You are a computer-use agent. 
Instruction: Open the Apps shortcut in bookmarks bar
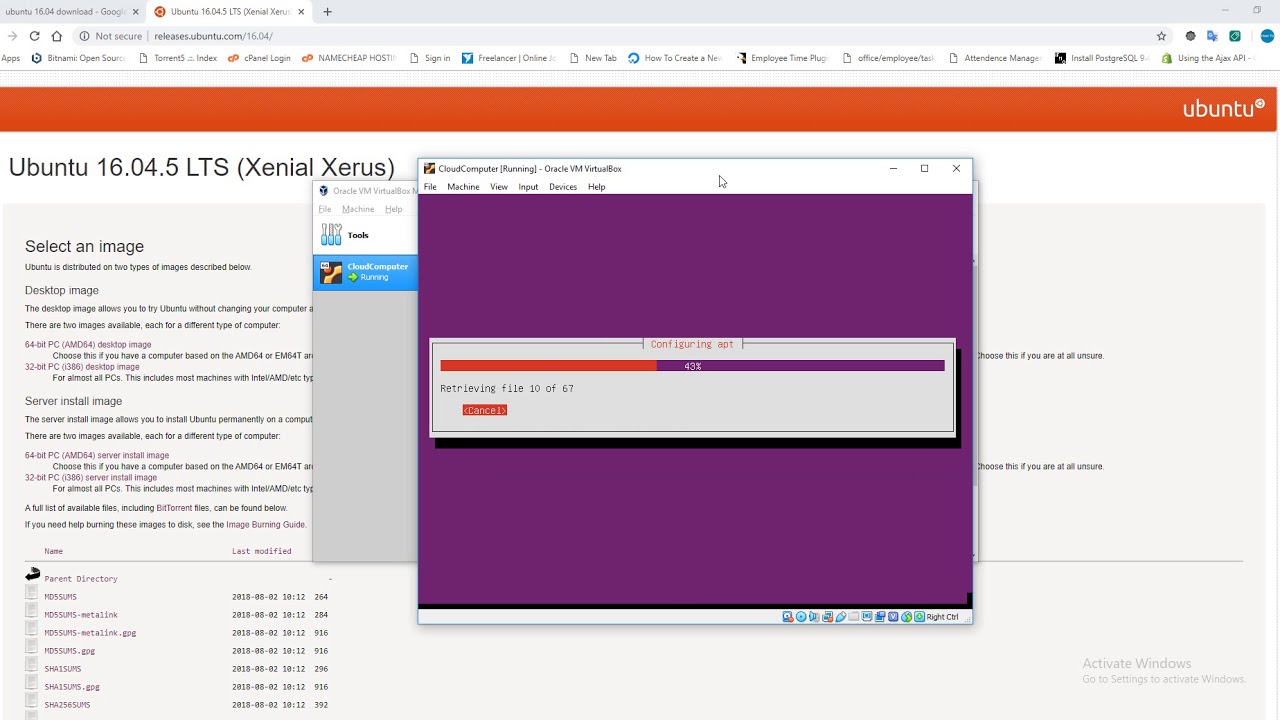(x=11, y=58)
